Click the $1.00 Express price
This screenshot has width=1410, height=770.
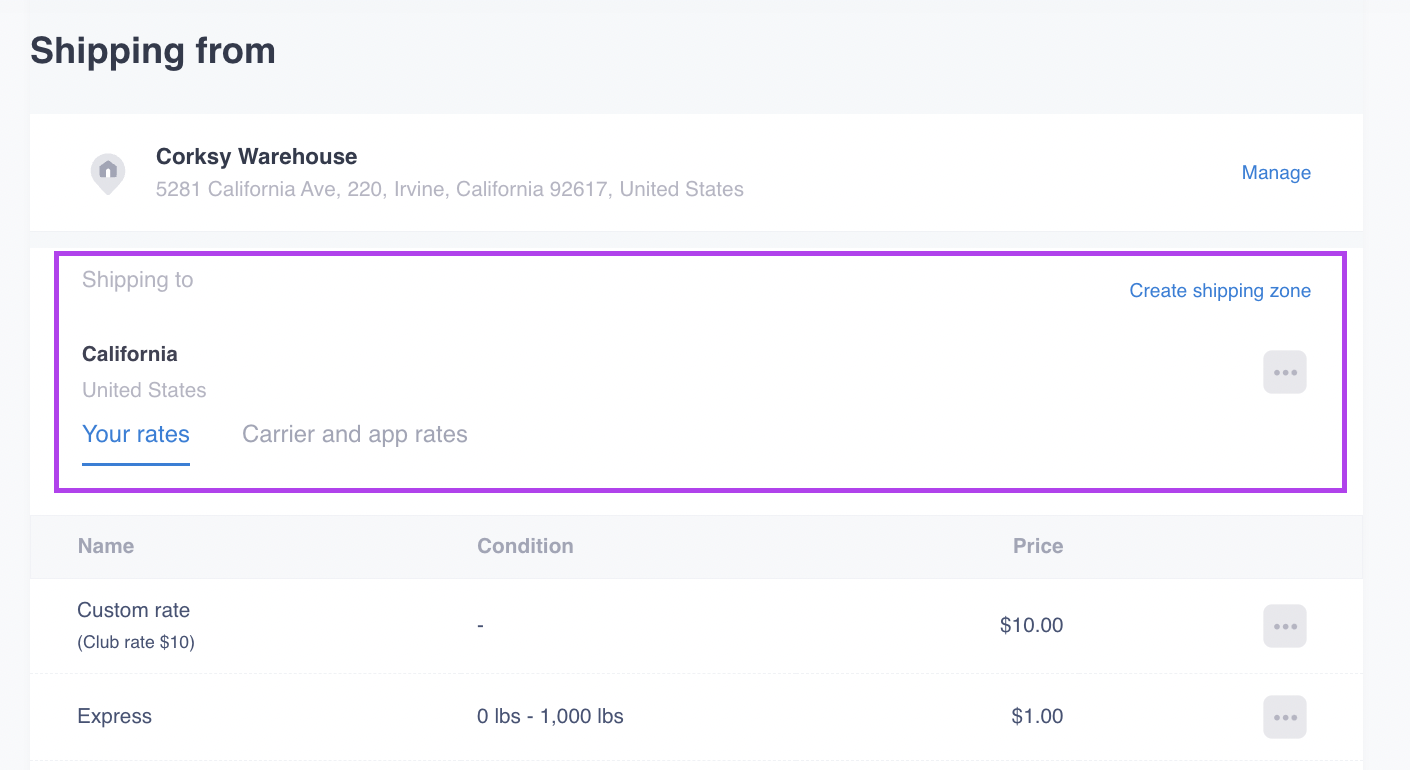[1037, 716]
